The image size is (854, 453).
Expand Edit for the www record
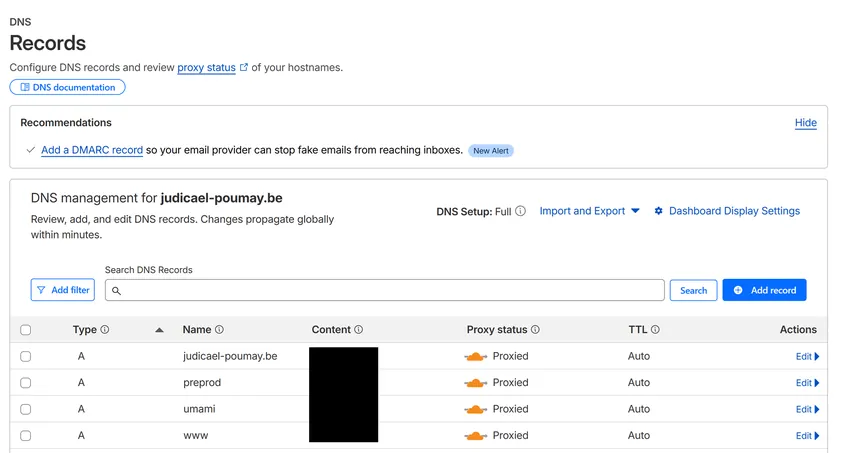(808, 436)
